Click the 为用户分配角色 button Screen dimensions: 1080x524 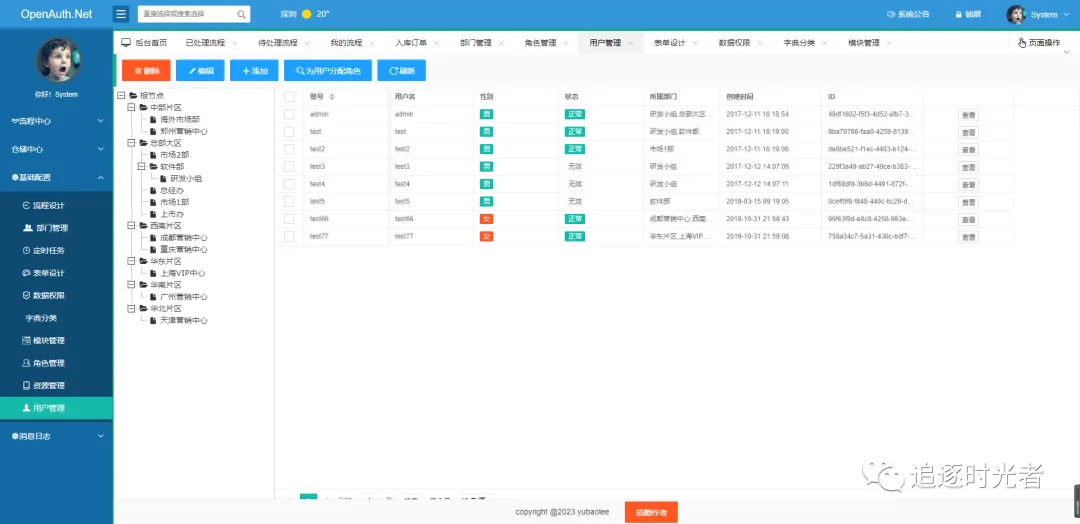(x=328, y=71)
